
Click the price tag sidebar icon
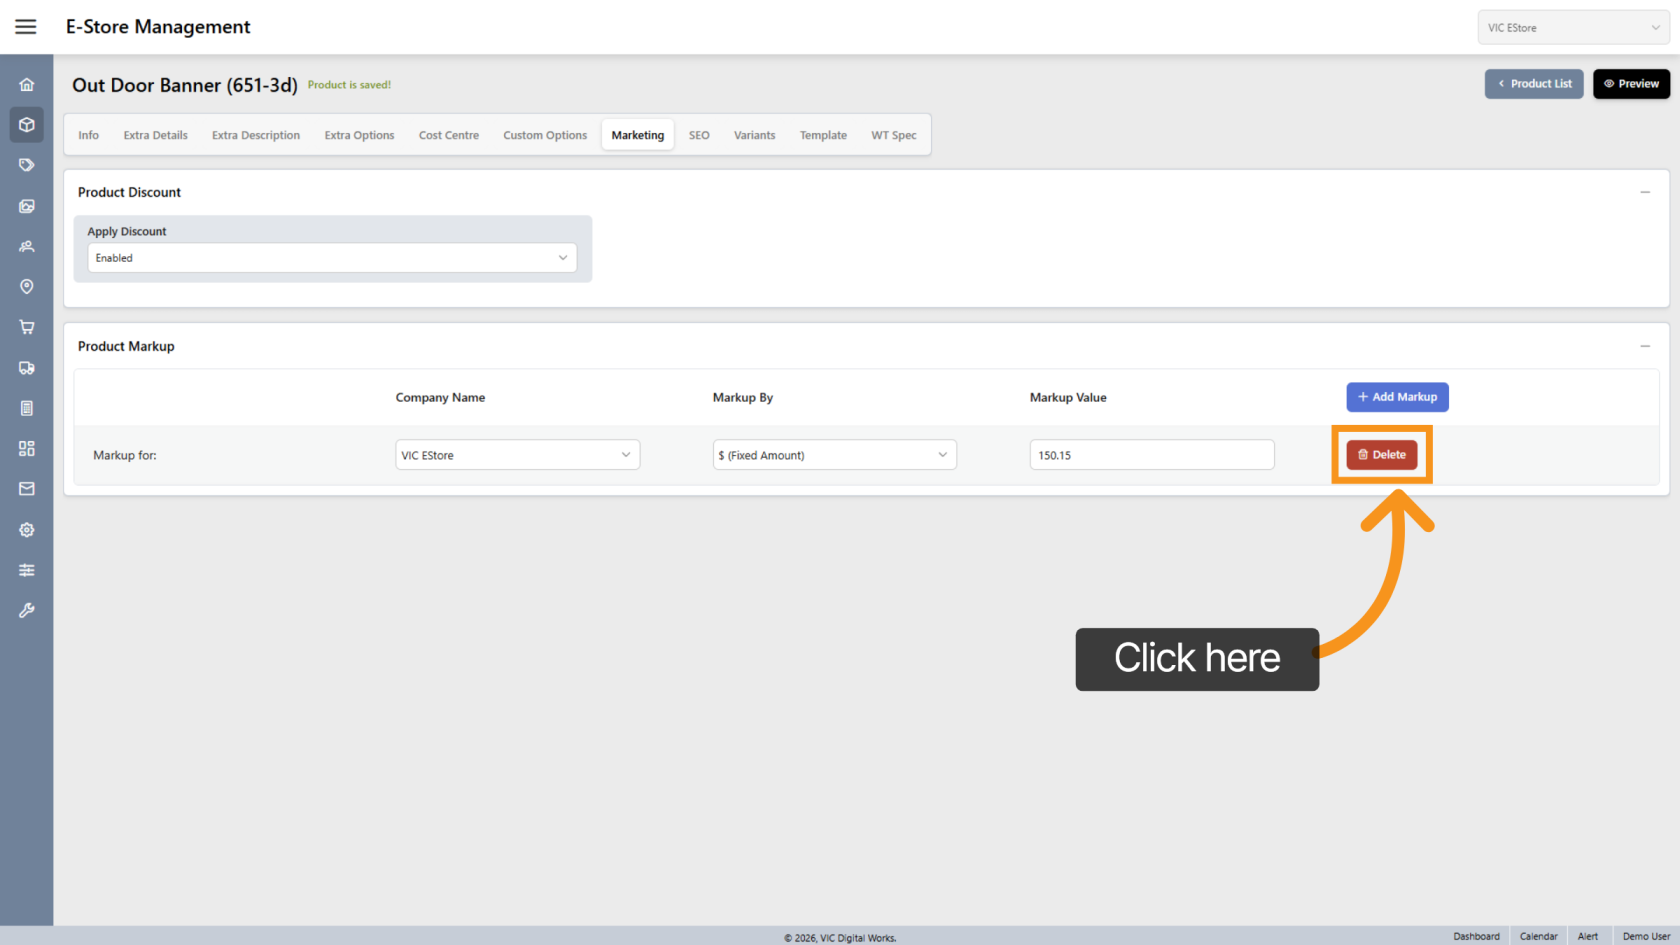(27, 165)
